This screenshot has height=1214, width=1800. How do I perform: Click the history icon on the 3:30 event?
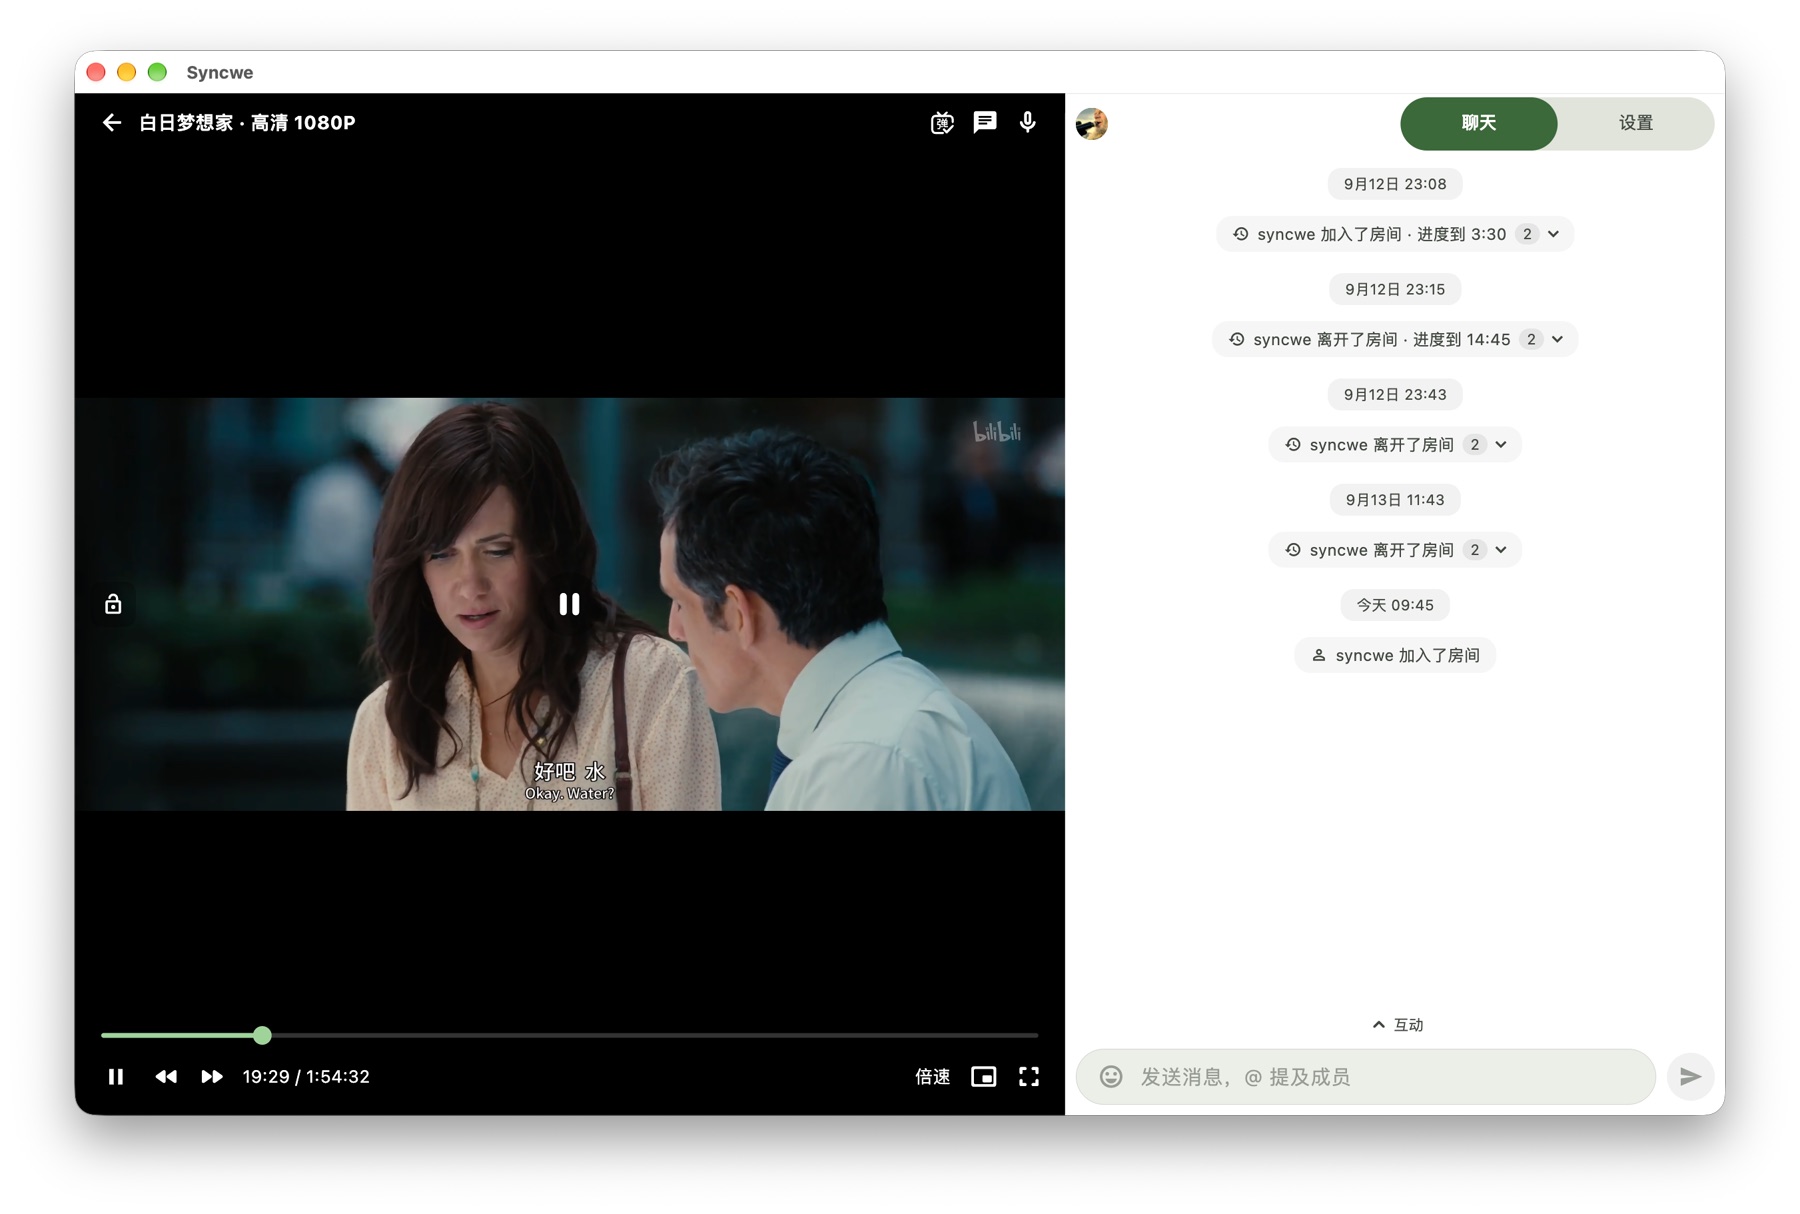(1240, 234)
